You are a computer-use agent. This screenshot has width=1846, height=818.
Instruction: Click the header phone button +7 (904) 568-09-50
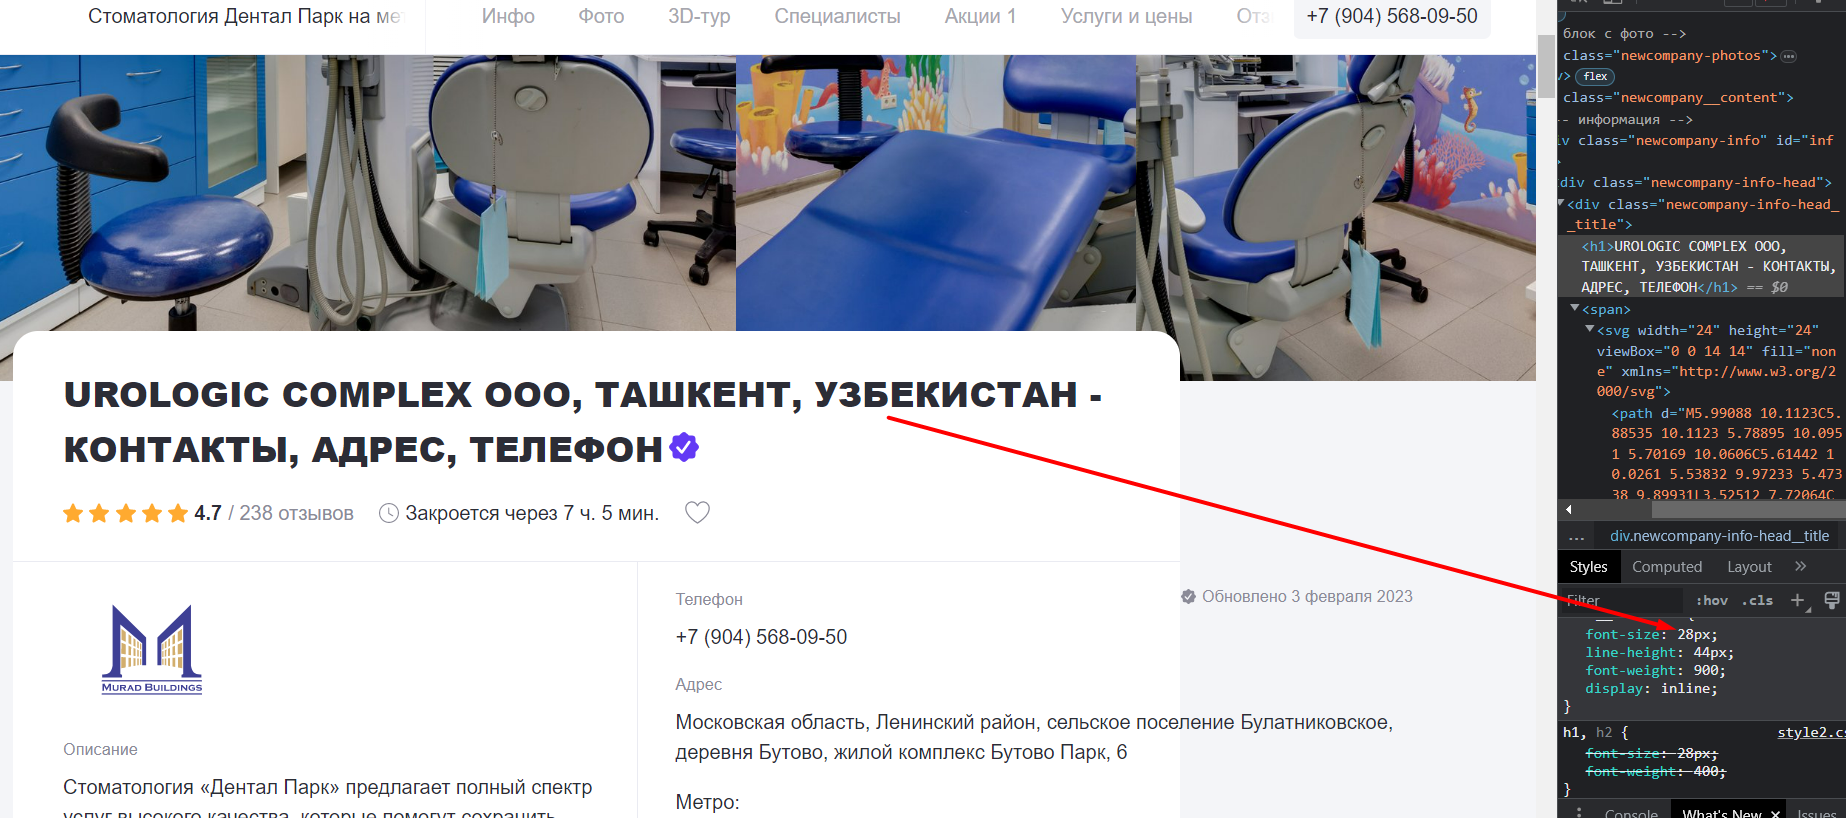coord(1392,17)
